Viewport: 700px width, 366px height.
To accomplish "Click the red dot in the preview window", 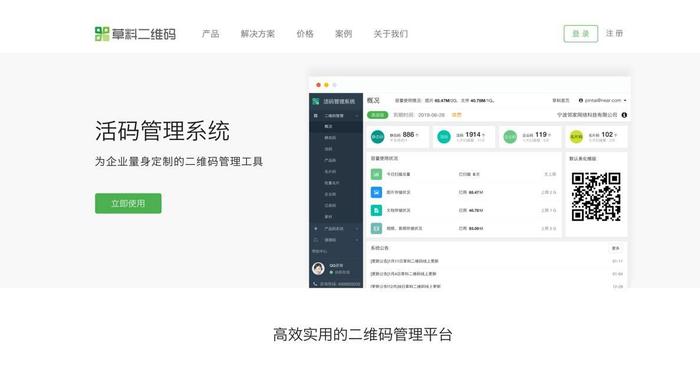I will [318, 85].
